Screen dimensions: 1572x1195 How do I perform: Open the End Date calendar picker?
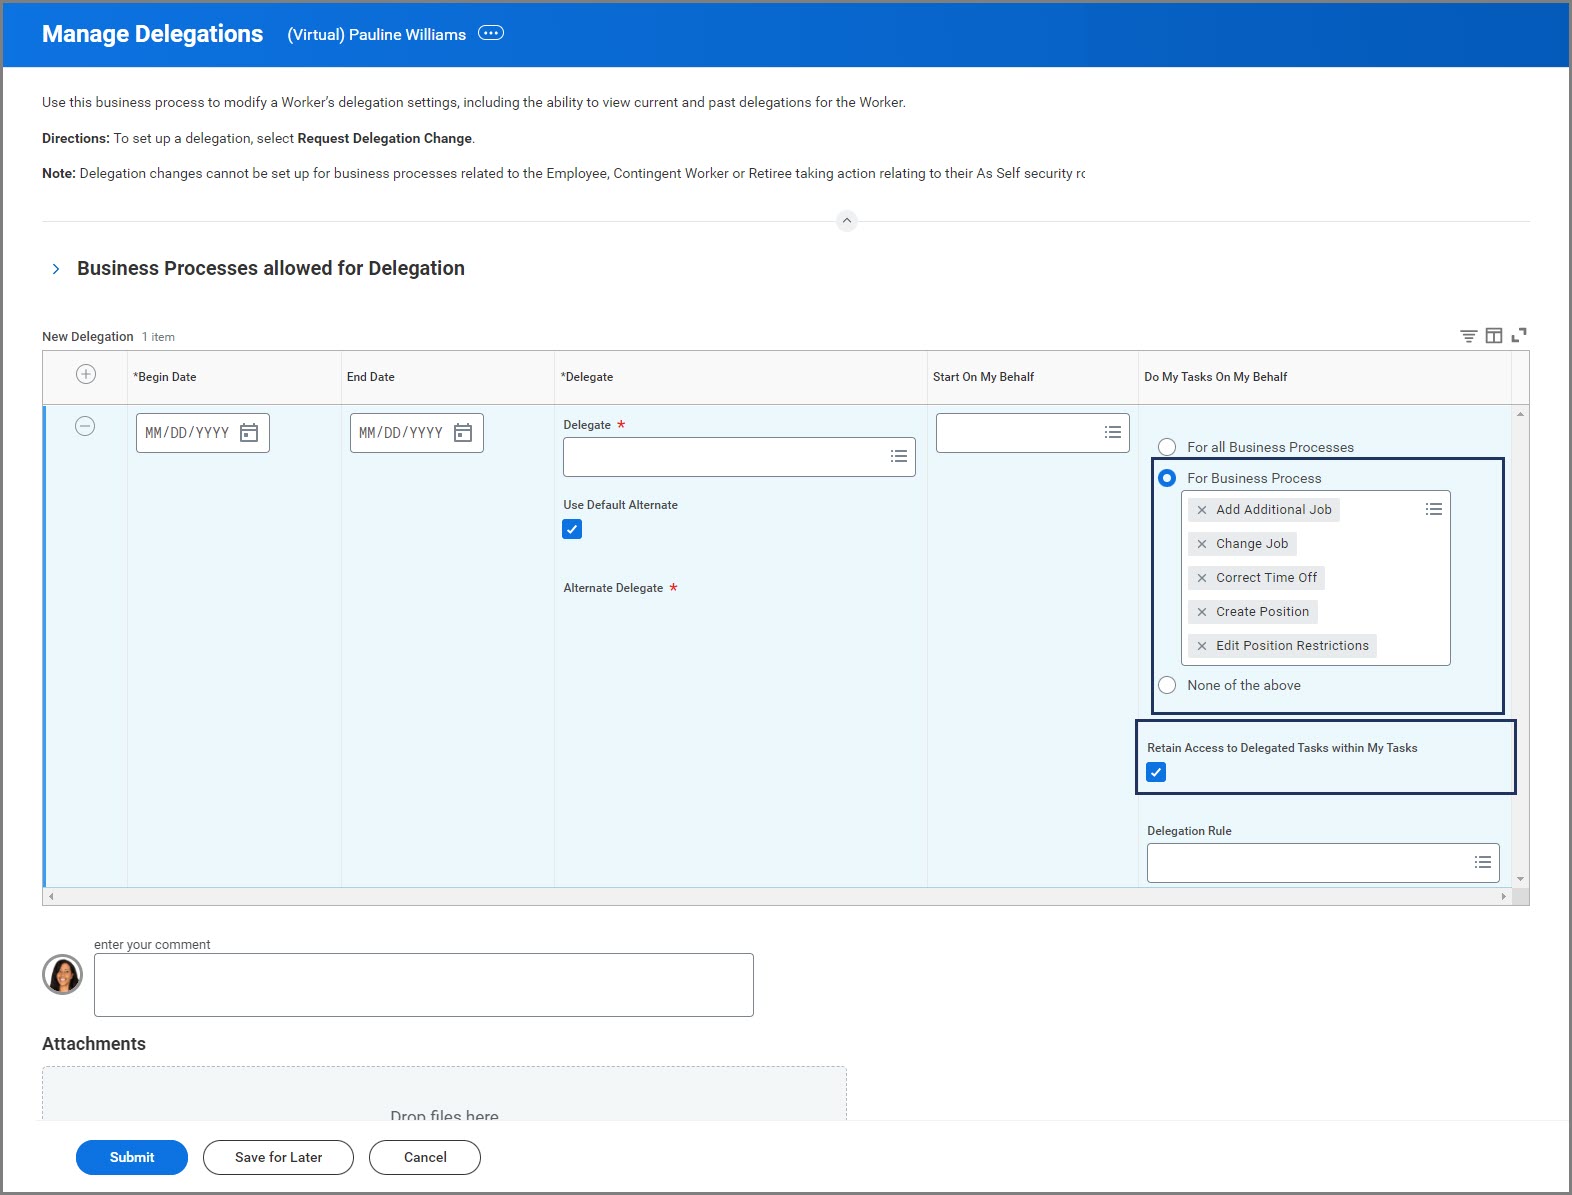pyautogui.click(x=463, y=433)
